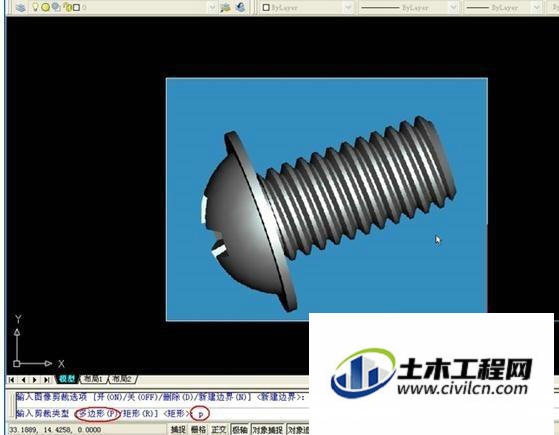Click the command line input after <矩形>
559x435 pixels.
click(200, 414)
